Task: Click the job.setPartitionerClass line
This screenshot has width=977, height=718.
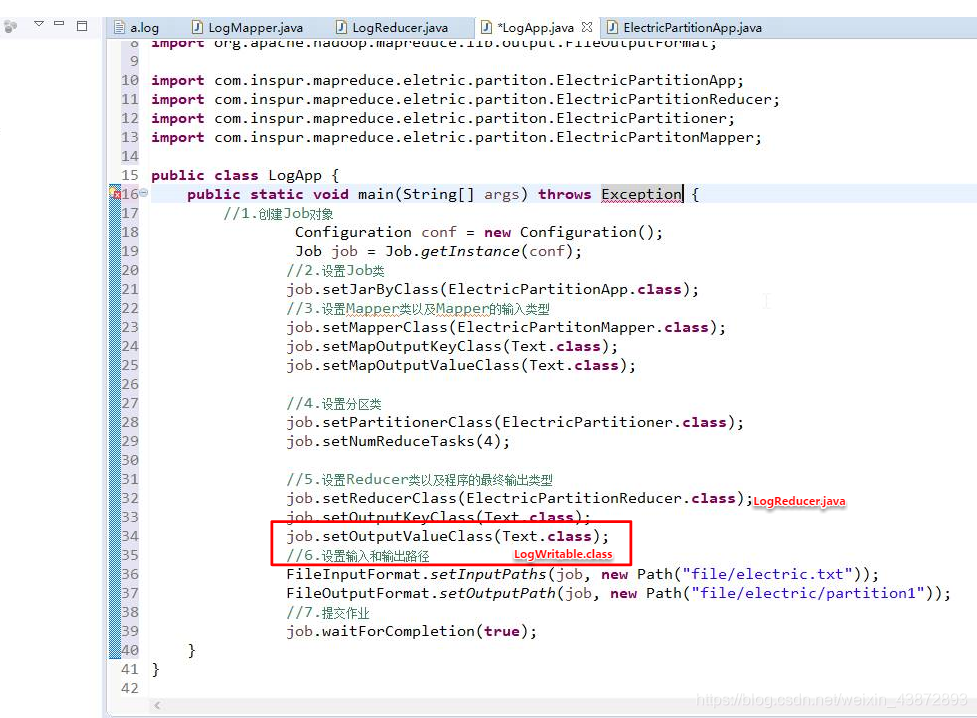Action: (x=515, y=423)
